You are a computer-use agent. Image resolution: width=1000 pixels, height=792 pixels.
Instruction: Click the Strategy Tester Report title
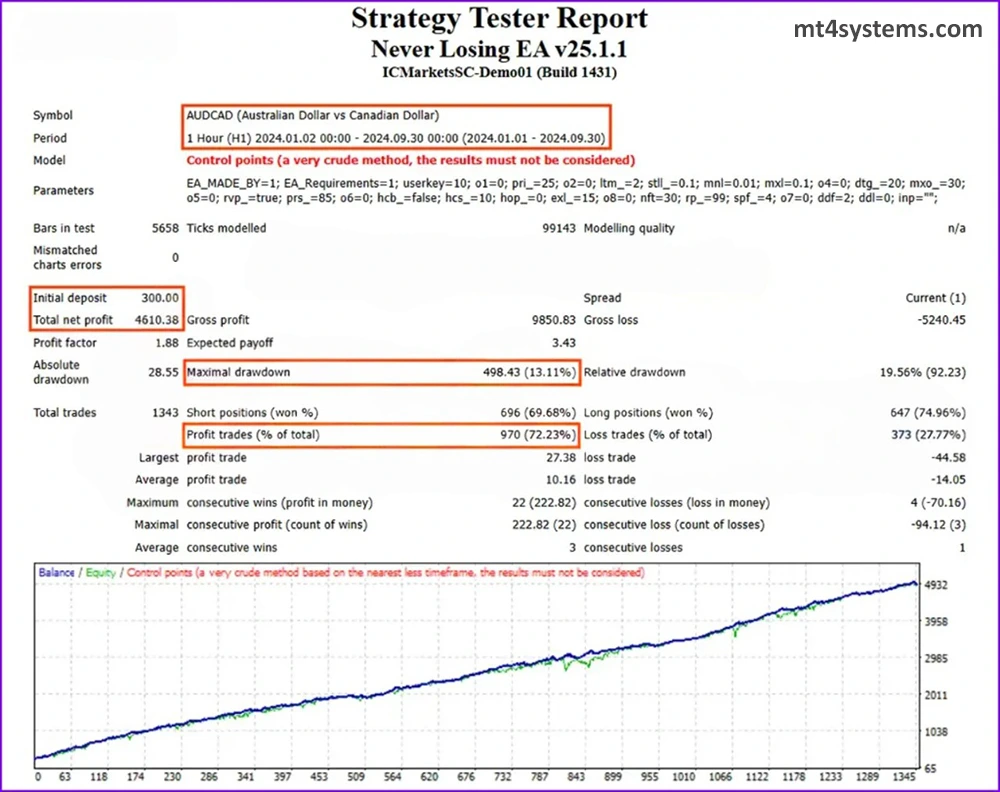(x=499, y=19)
